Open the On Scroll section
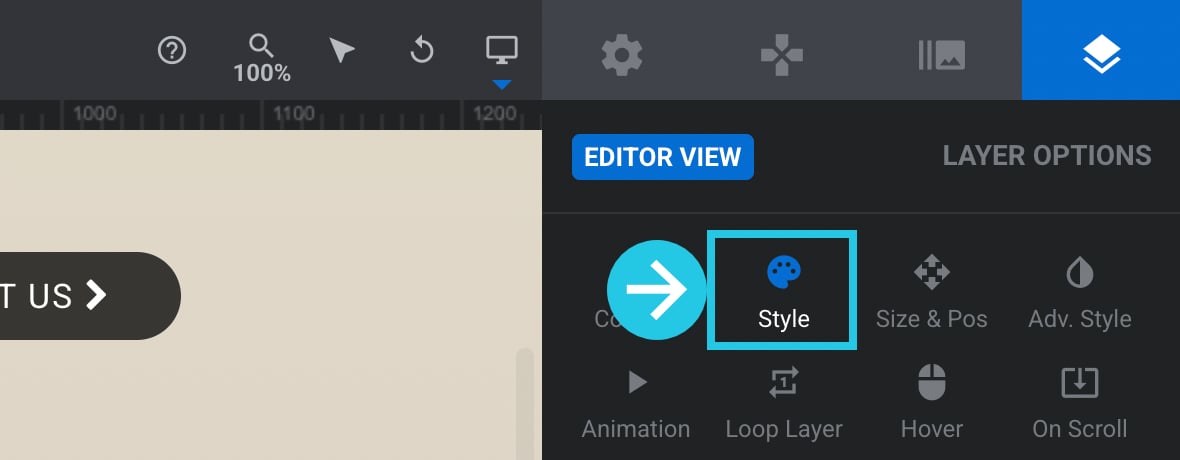This screenshot has height=460, width=1180. click(x=1080, y=404)
